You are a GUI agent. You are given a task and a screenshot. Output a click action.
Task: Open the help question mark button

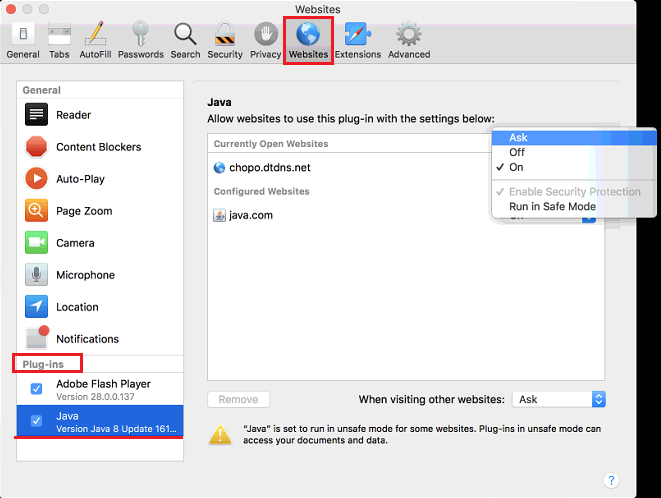tap(611, 480)
